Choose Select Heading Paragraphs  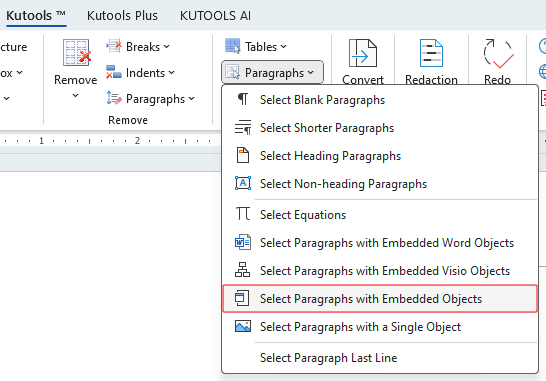point(380,156)
